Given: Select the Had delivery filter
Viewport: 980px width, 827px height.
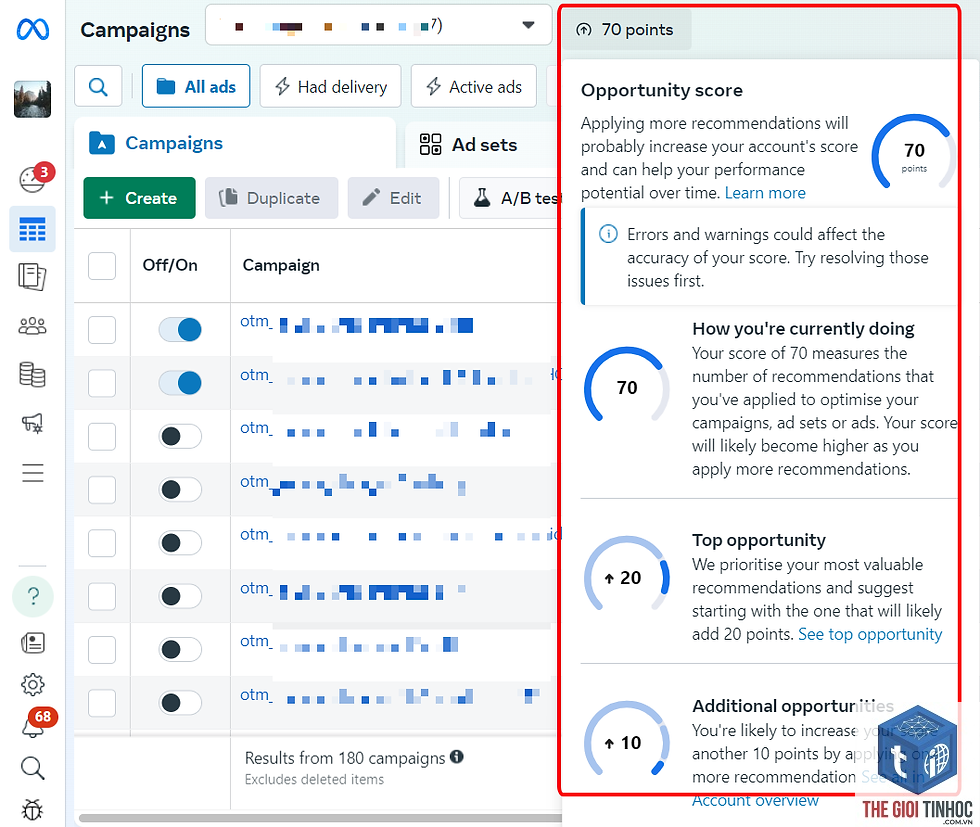Looking at the screenshot, I should coord(331,86).
